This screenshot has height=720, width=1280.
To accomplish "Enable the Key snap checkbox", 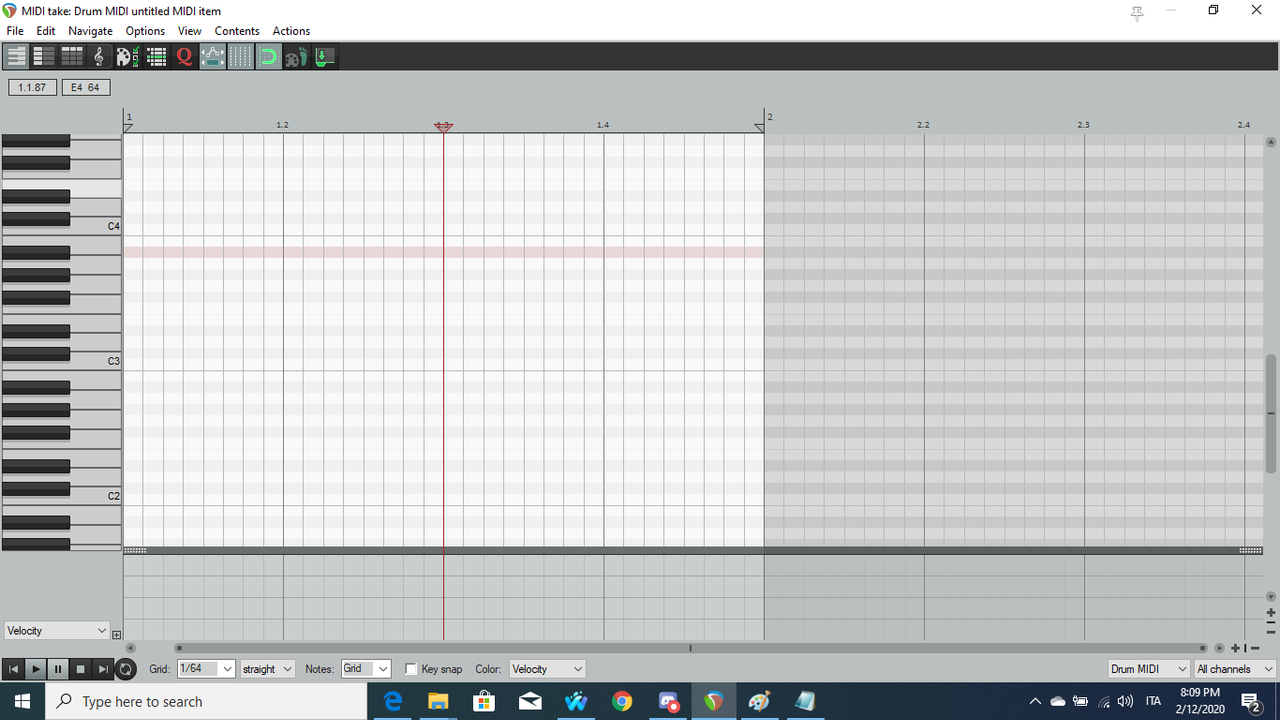I will [410, 669].
